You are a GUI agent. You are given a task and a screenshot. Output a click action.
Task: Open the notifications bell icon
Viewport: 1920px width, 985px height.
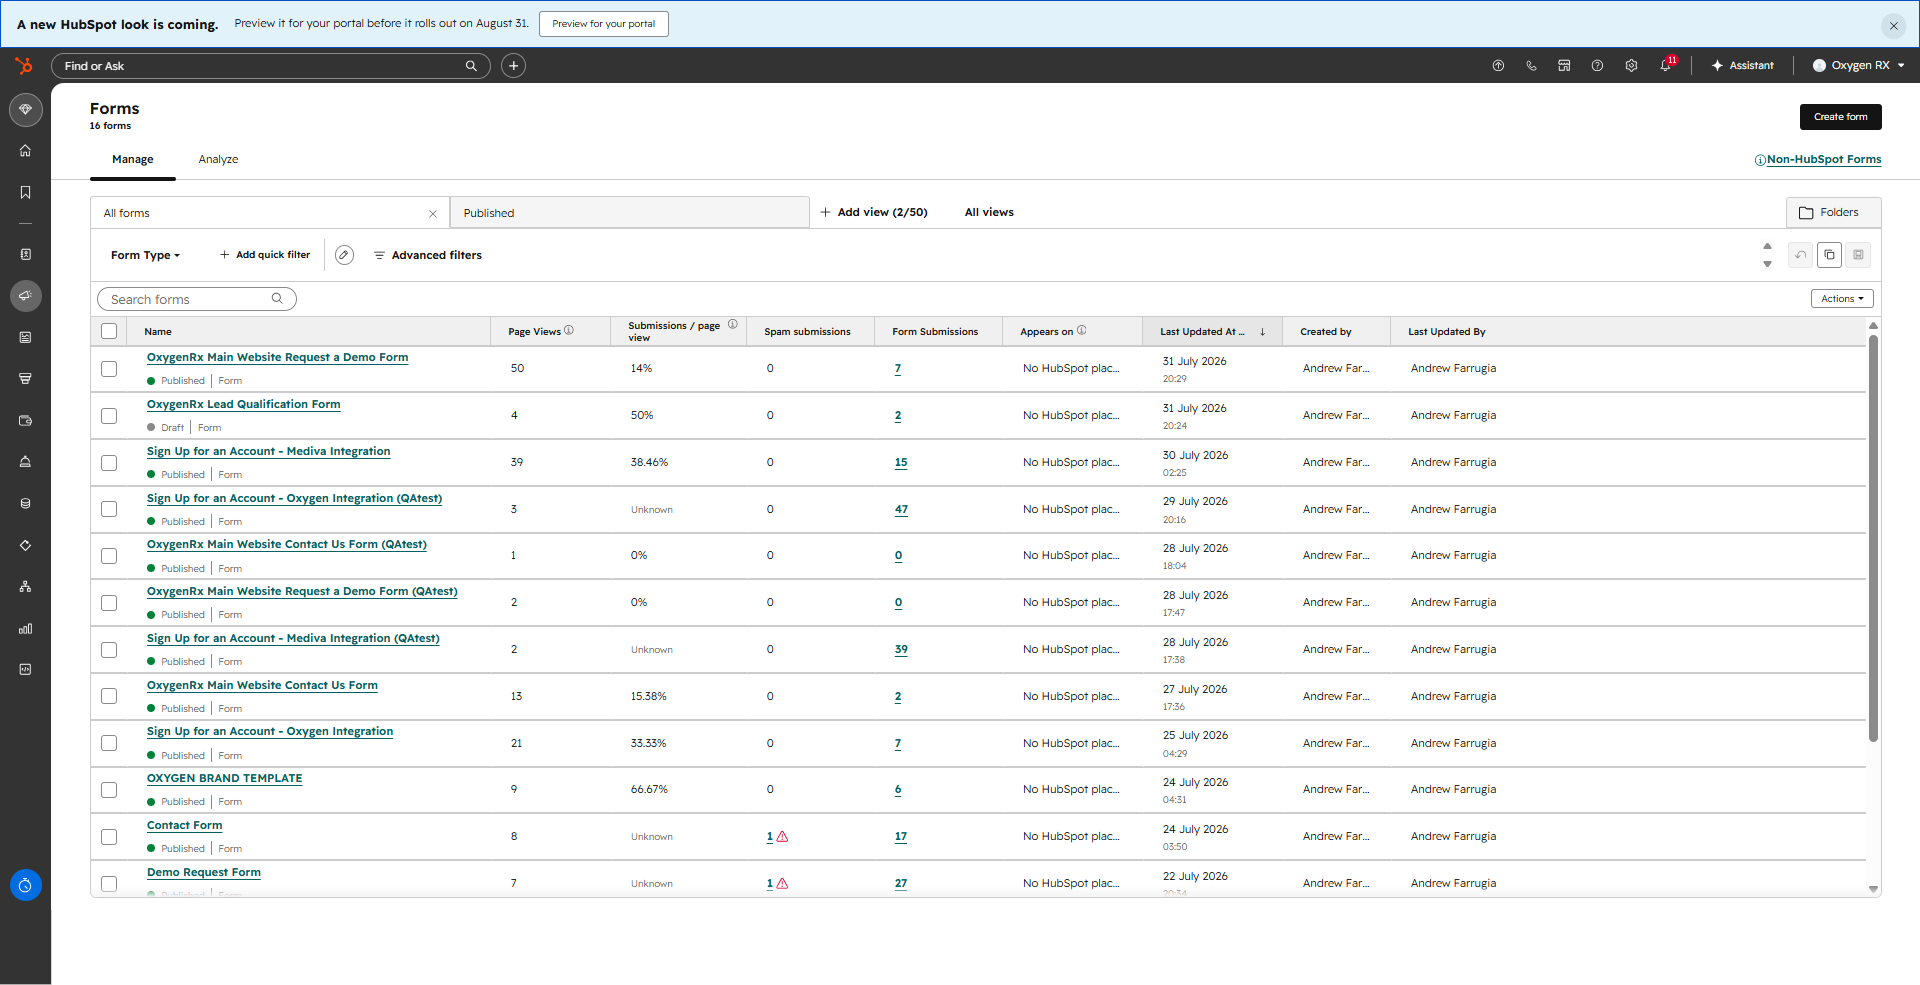(1666, 66)
